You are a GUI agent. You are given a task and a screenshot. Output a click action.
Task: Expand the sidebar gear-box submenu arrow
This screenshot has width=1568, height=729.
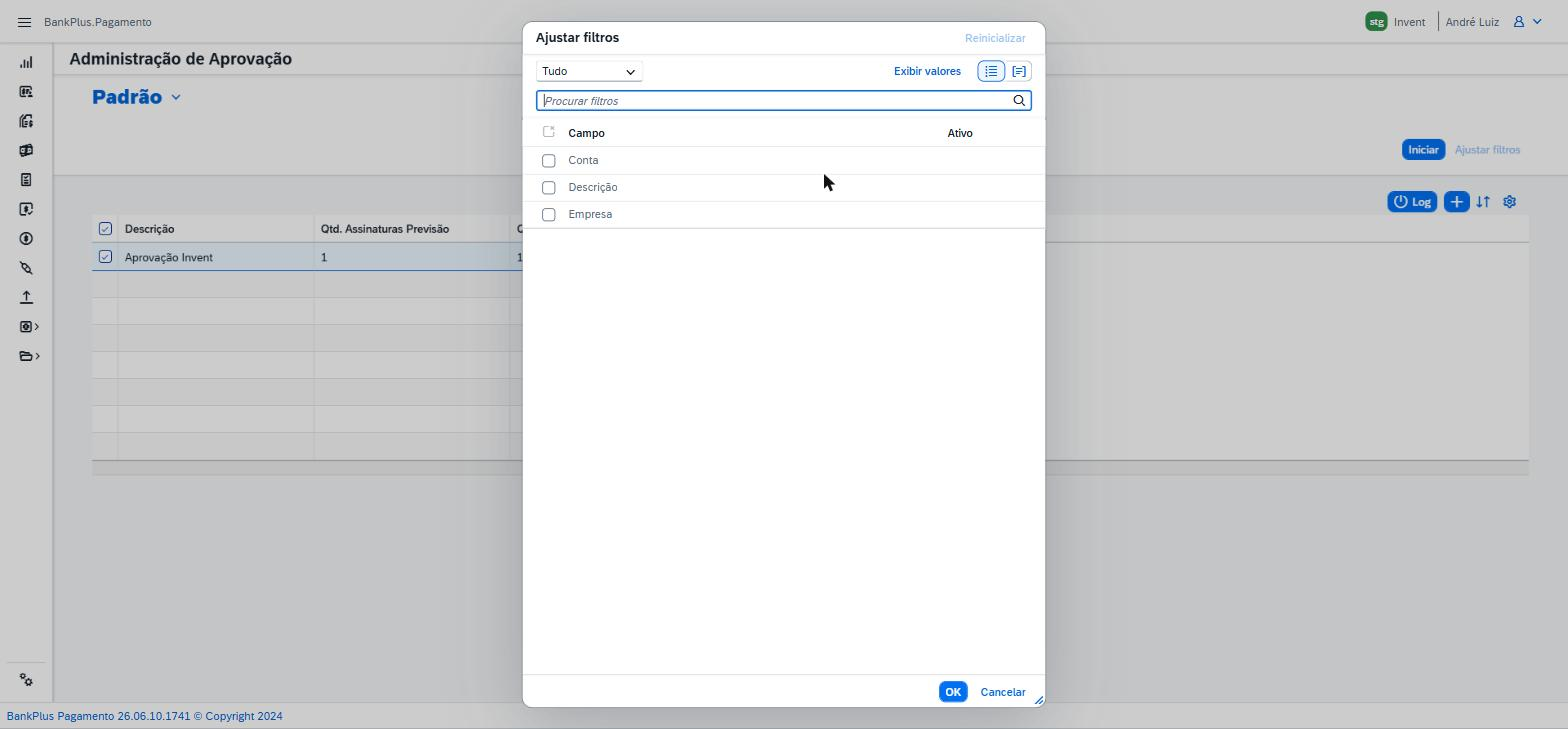(x=37, y=327)
